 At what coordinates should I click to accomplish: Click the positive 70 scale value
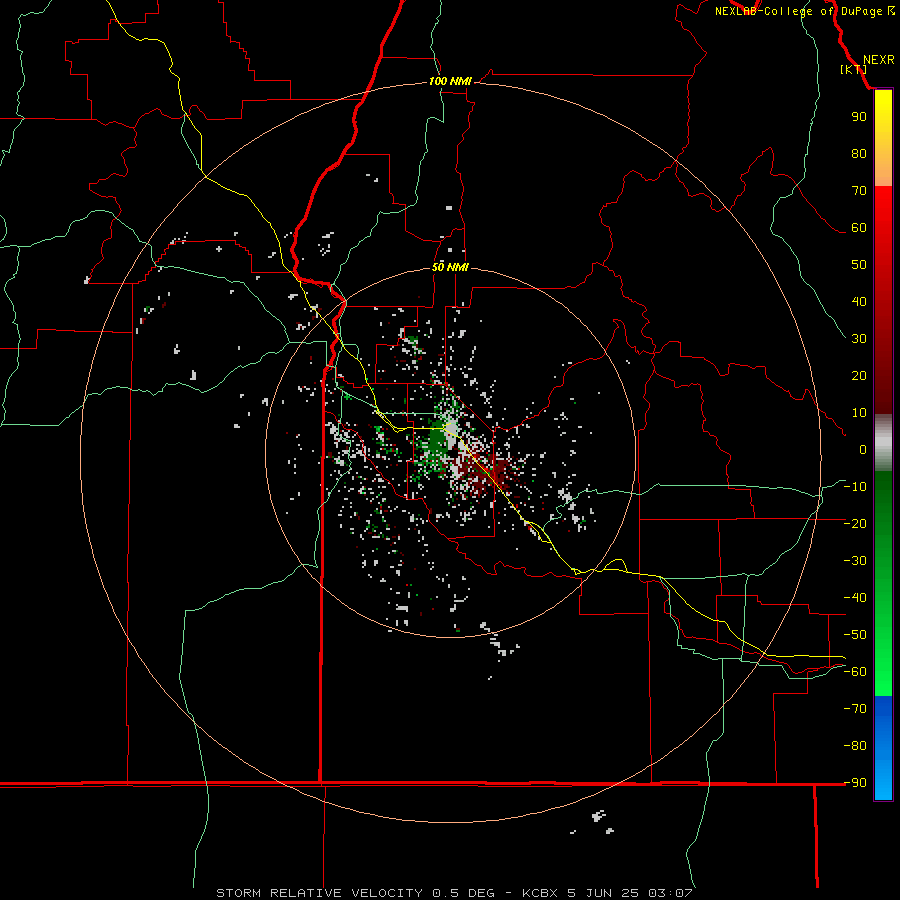[859, 191]
